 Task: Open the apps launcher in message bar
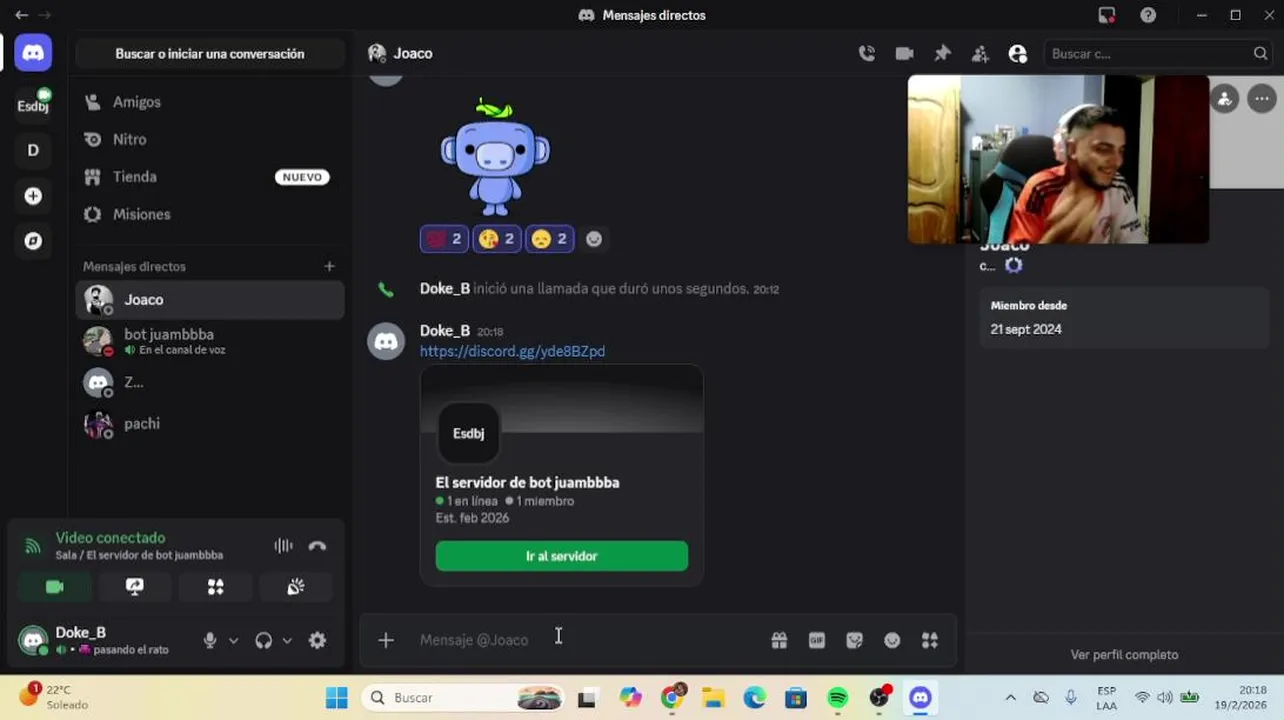930,640
